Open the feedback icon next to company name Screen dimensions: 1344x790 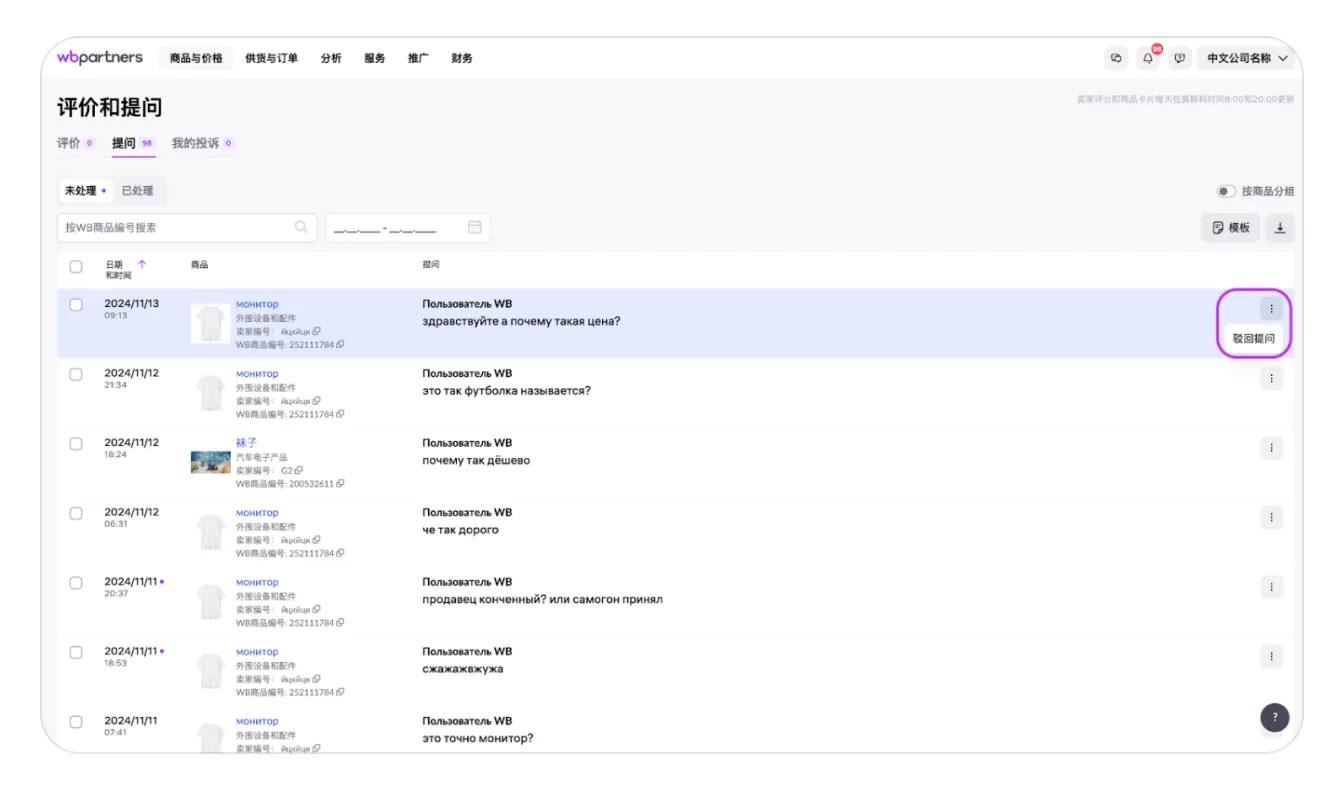click(x=1180, y=59)
